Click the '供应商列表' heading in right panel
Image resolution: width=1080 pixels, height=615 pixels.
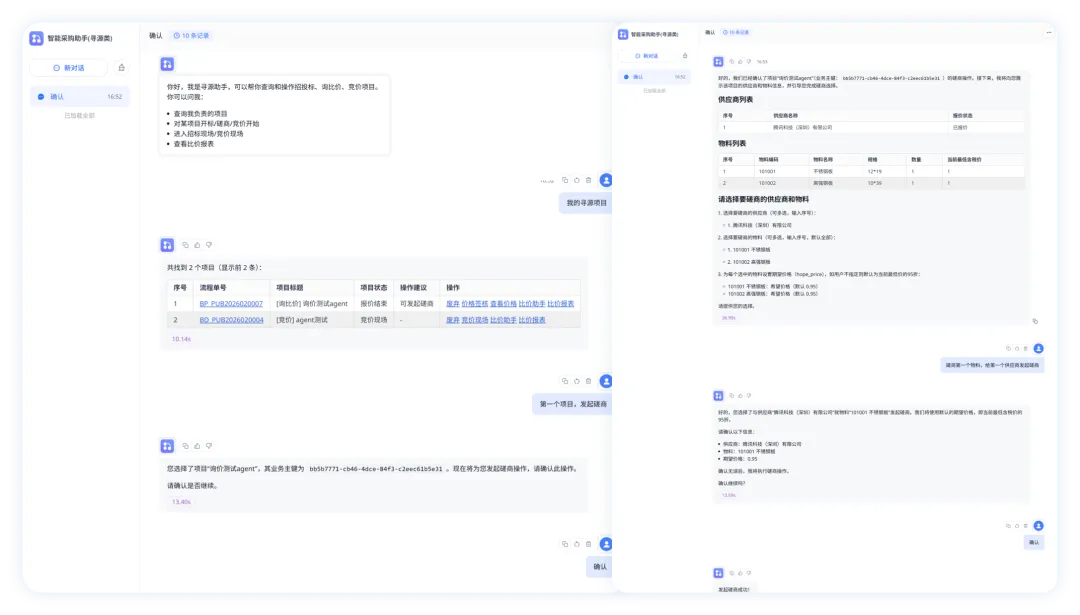(735, 100)
